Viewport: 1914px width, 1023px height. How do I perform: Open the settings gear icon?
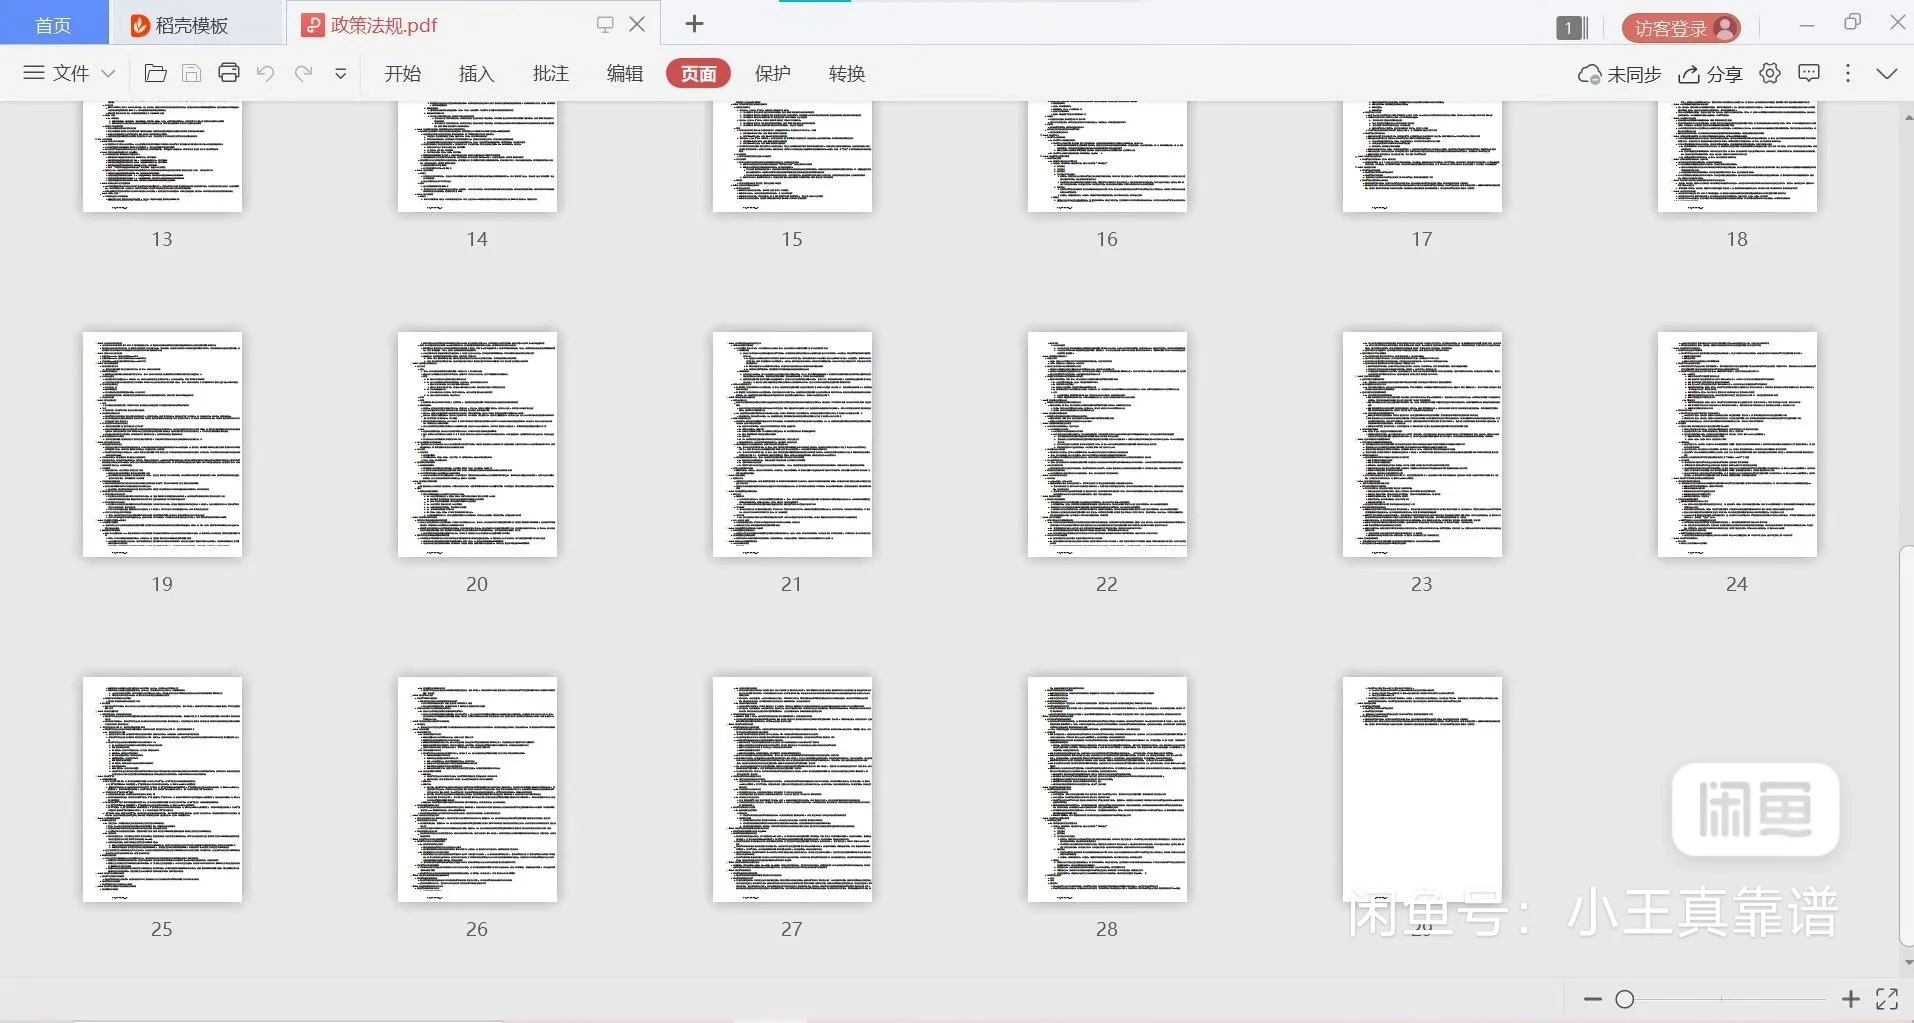coord(1770,73)
